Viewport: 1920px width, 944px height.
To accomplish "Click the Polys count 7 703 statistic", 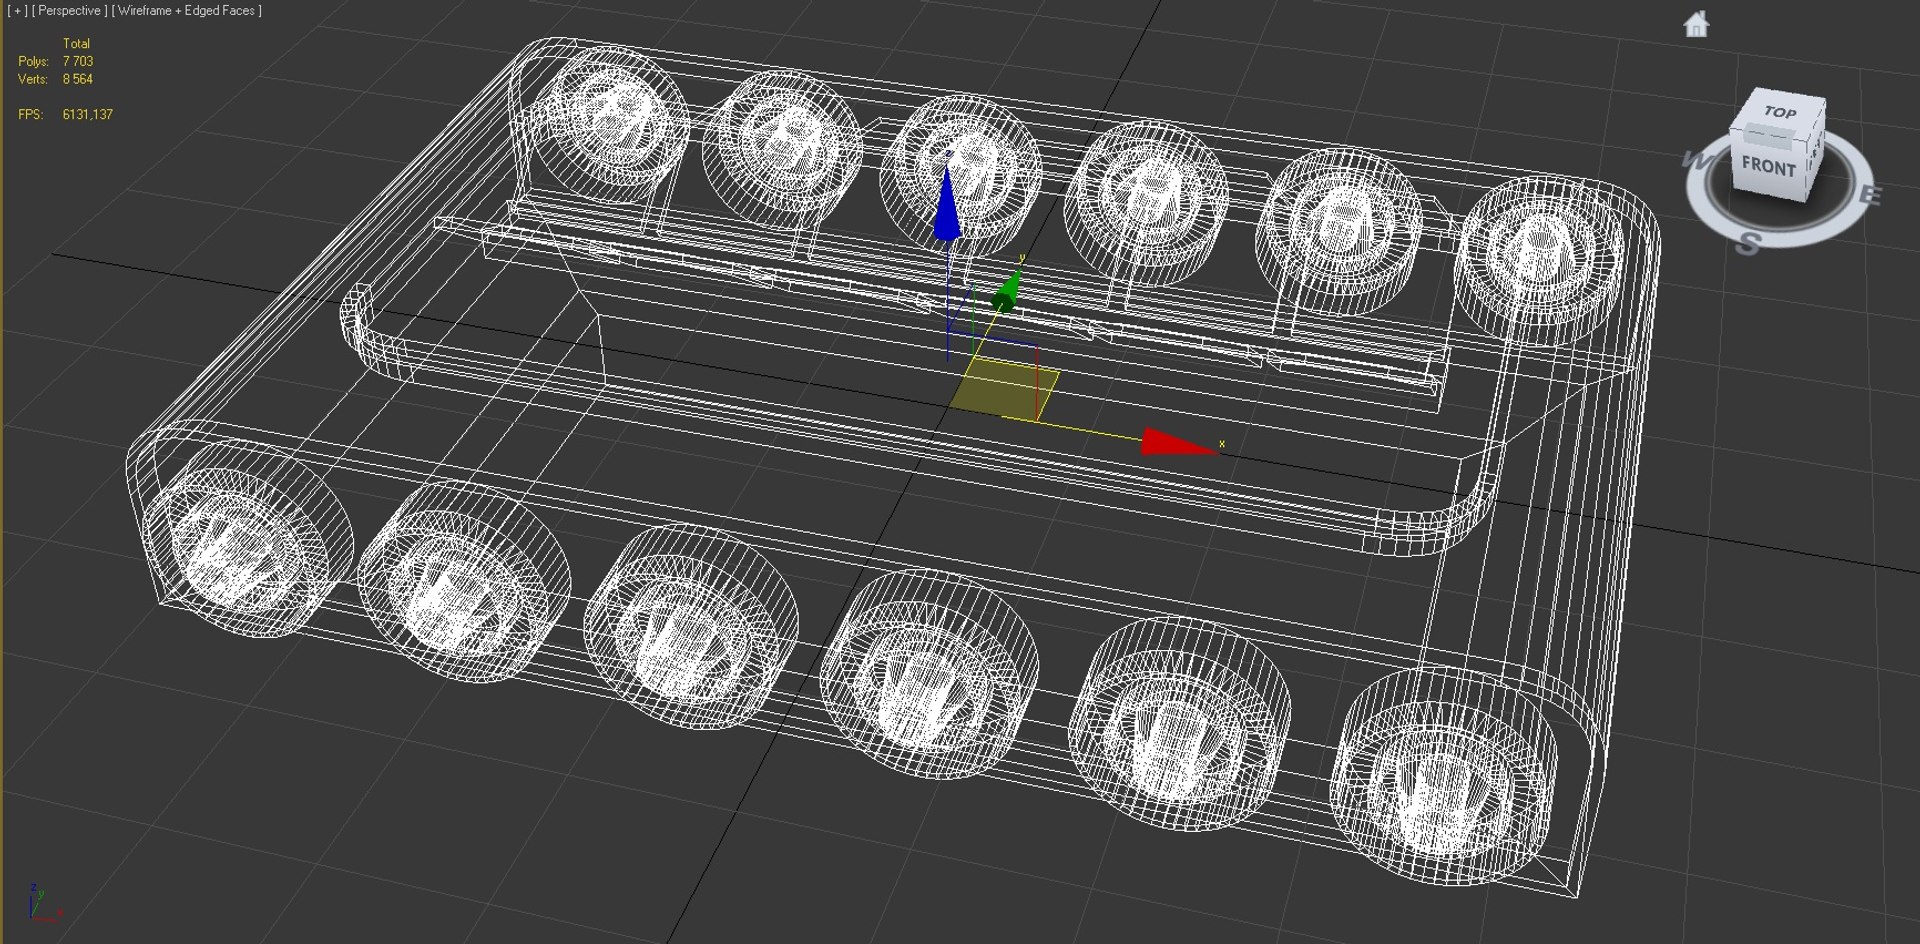I will click(77, 61).
